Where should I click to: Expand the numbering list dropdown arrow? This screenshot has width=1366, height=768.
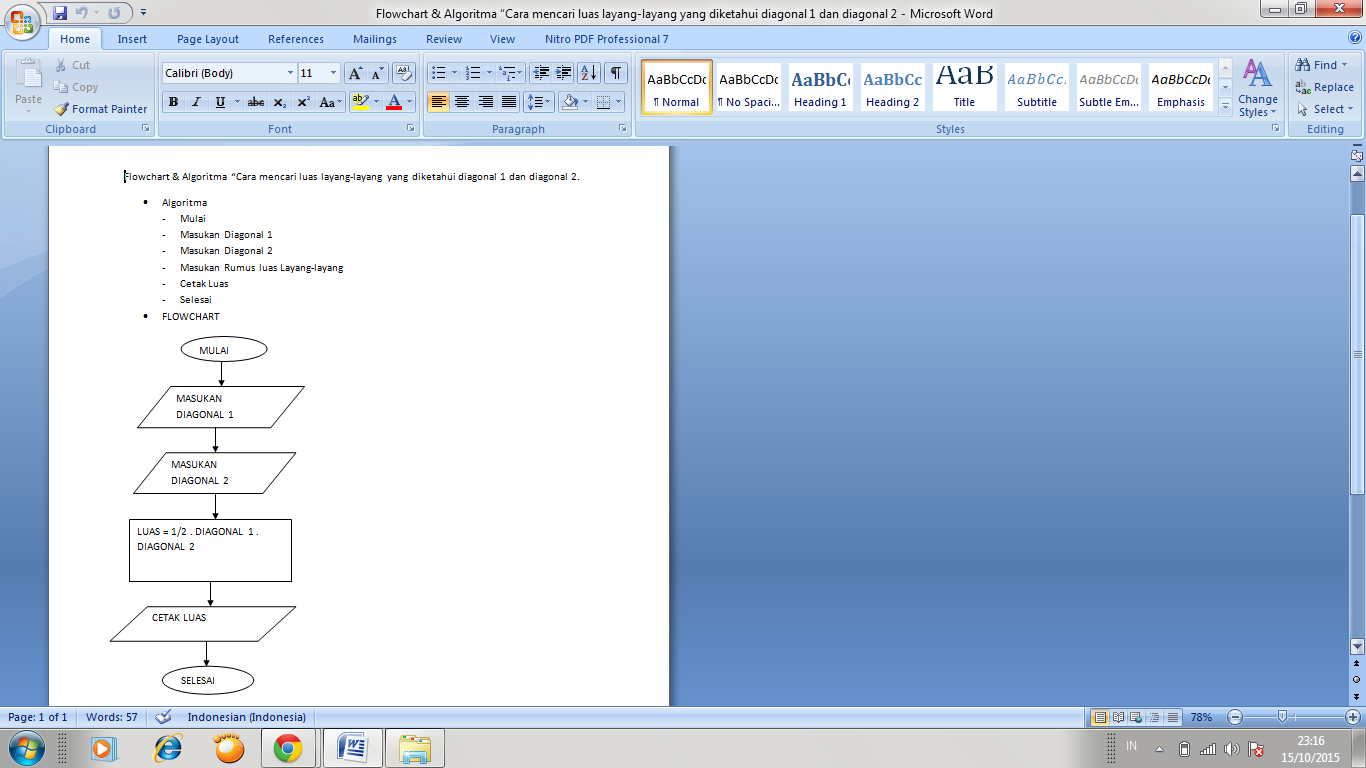click(x=489, y=73)
